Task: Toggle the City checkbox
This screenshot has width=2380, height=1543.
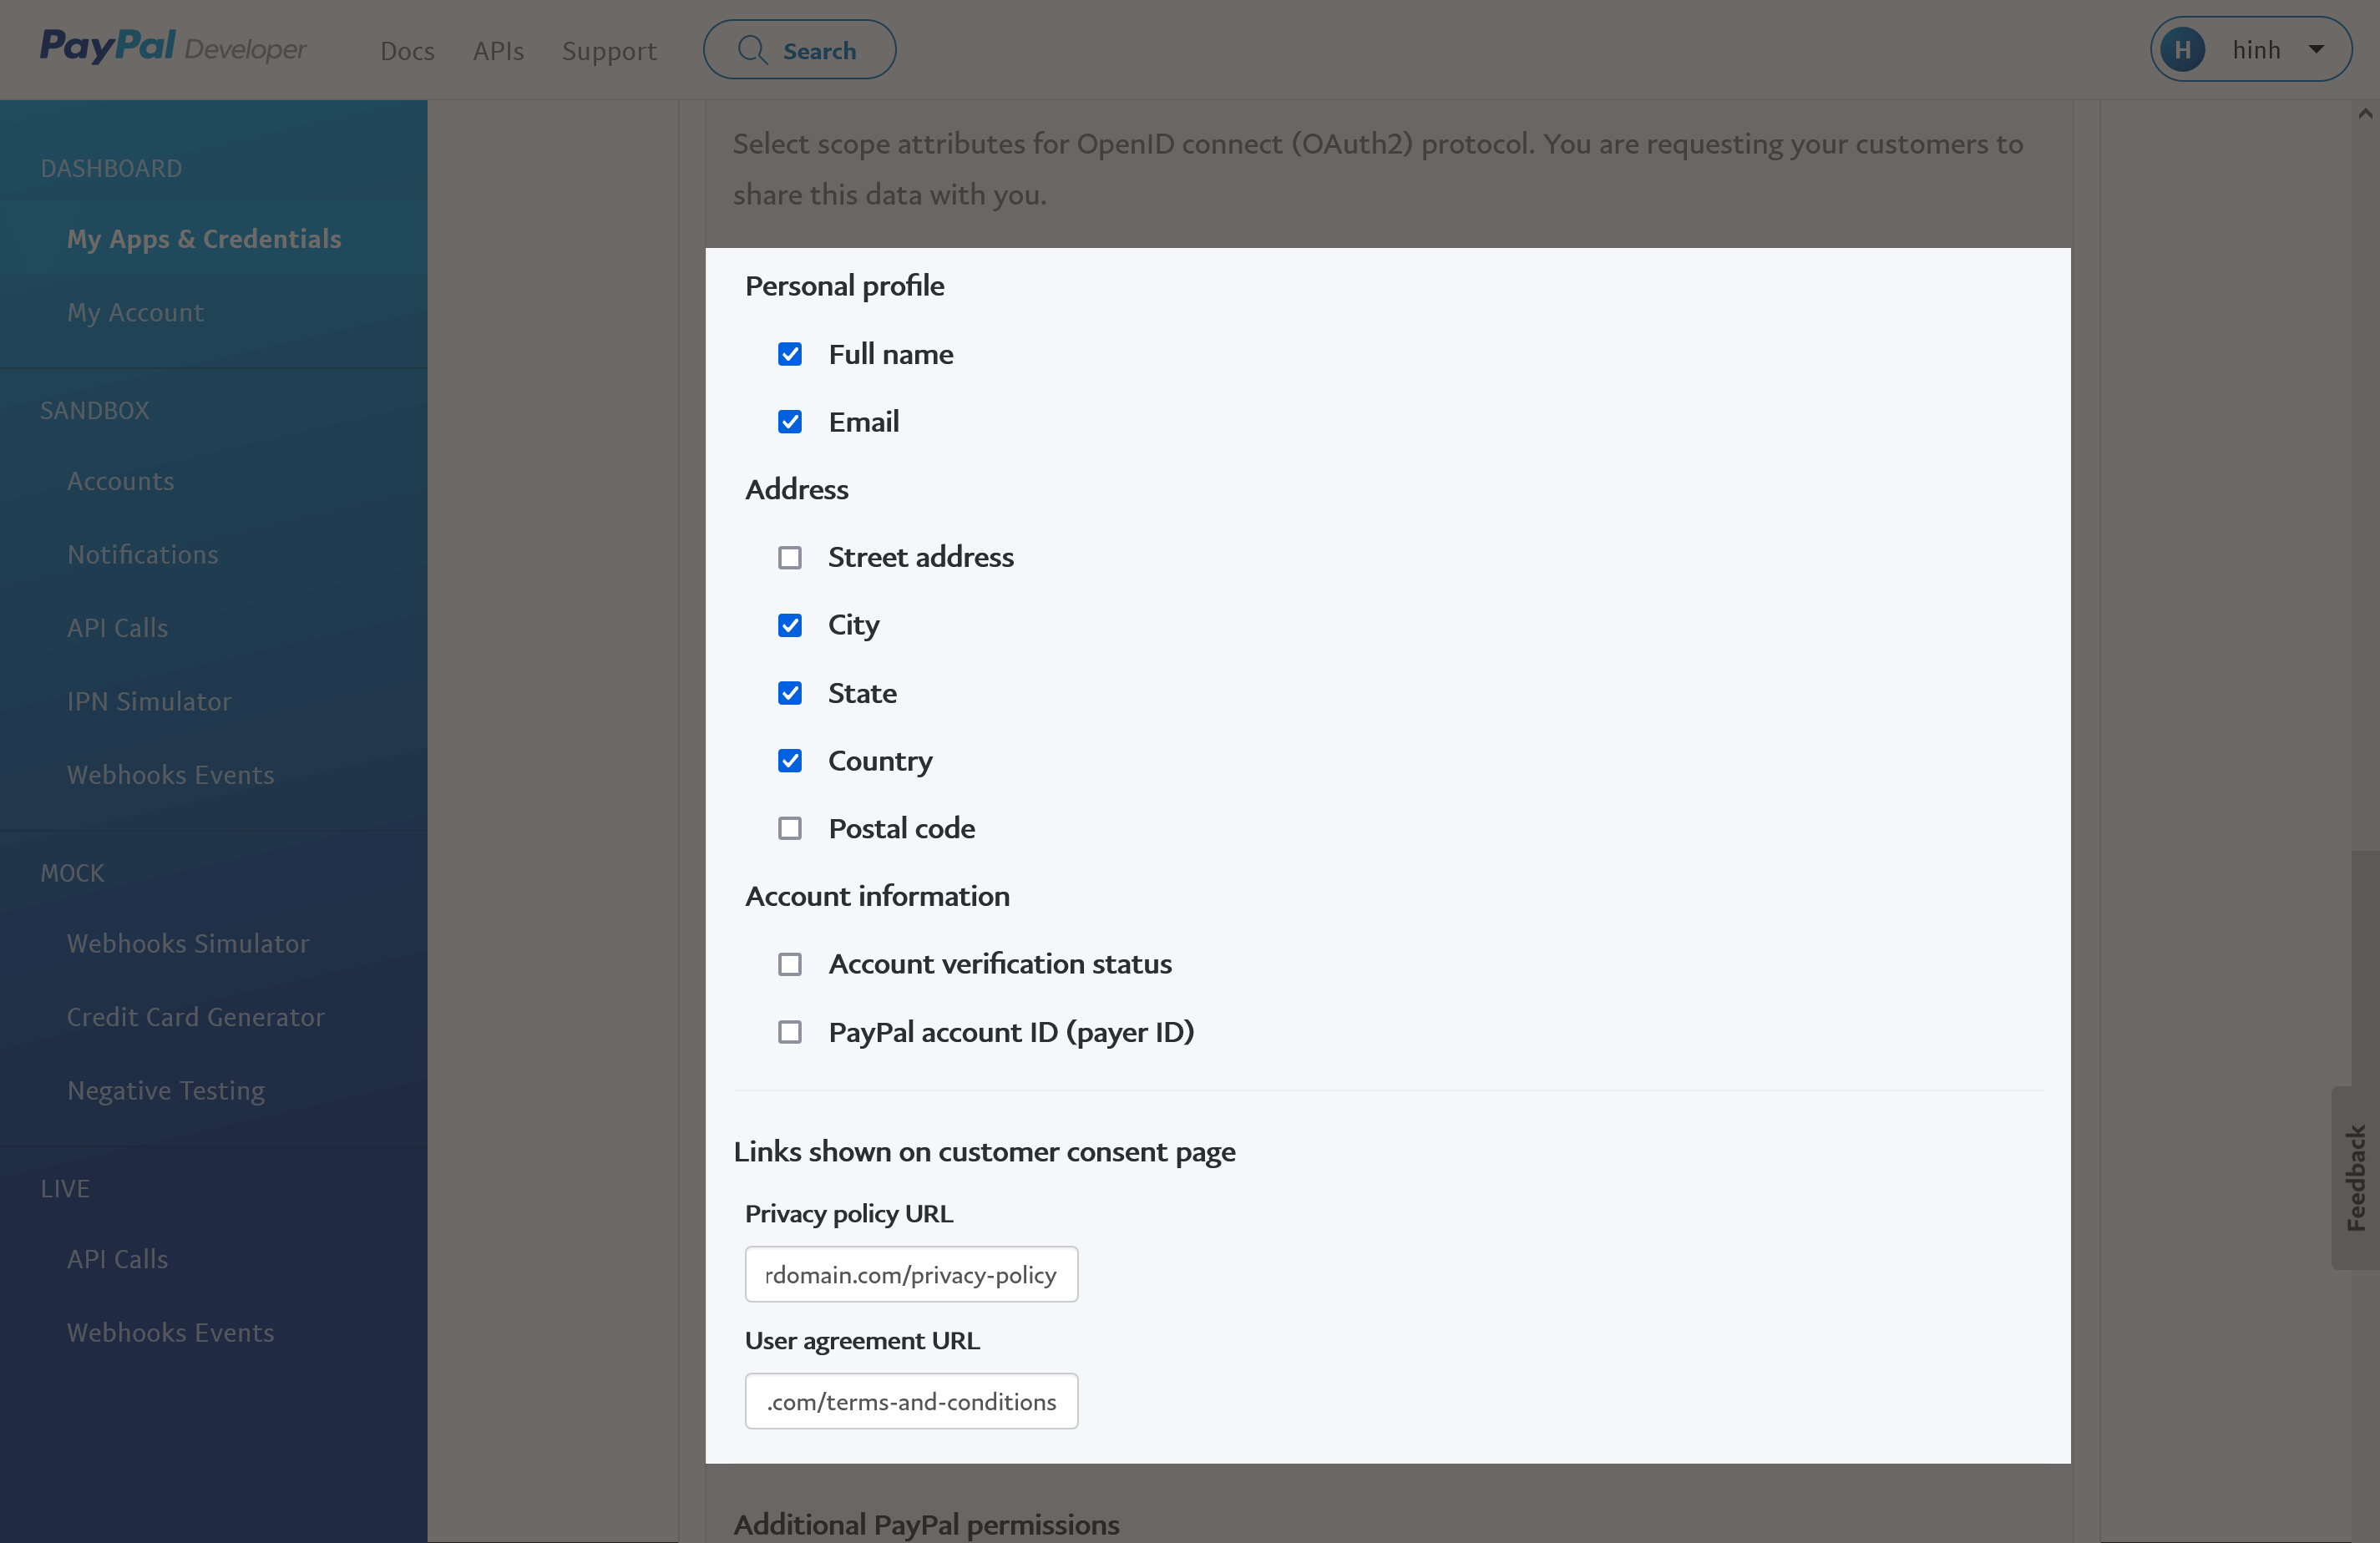Action: 790,625
